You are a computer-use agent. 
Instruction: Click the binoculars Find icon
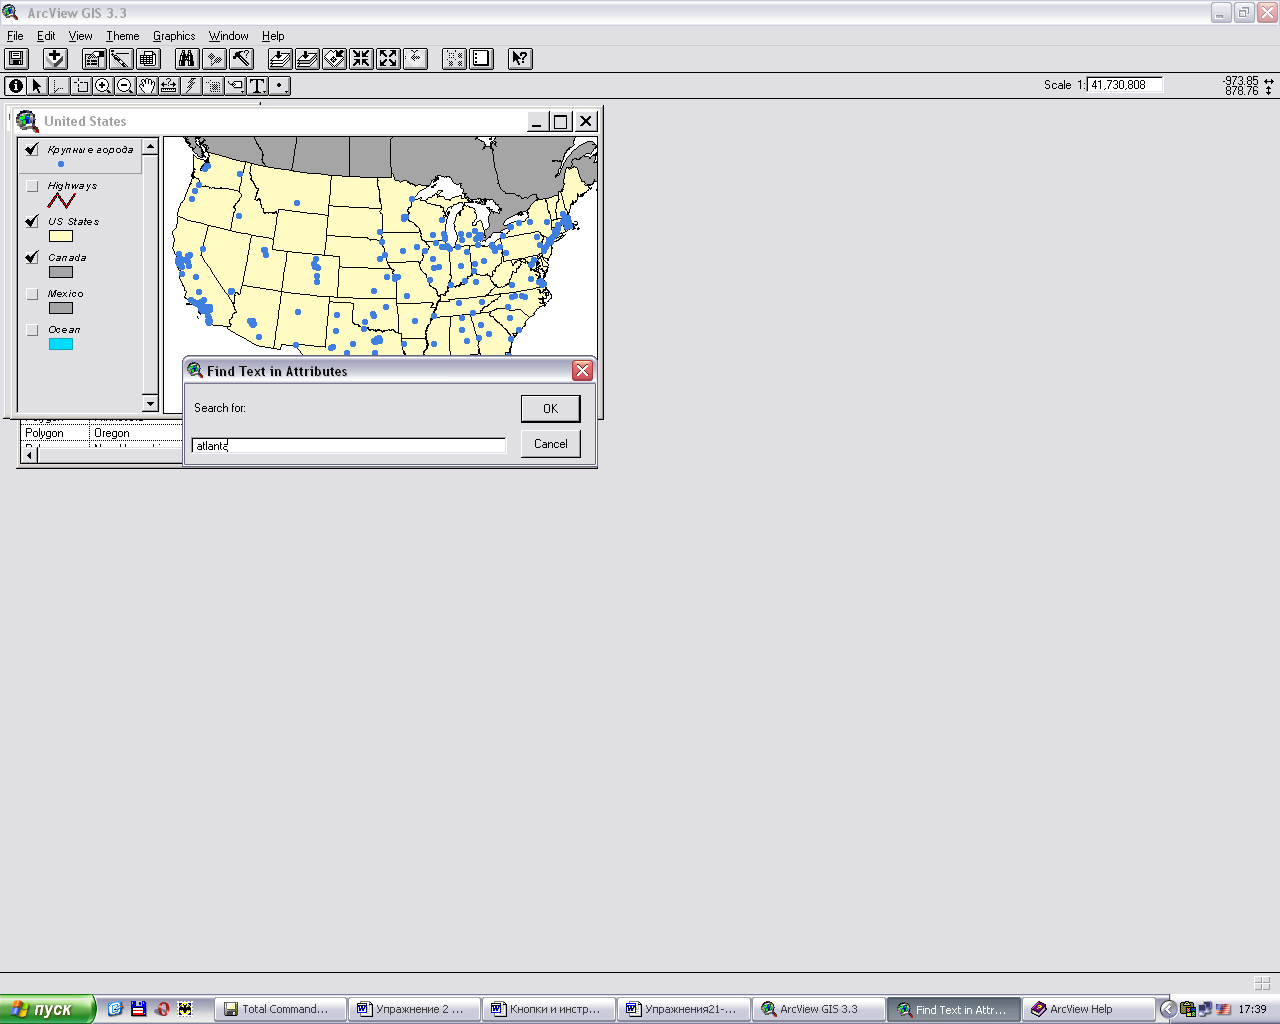click(x=187, y=59)
